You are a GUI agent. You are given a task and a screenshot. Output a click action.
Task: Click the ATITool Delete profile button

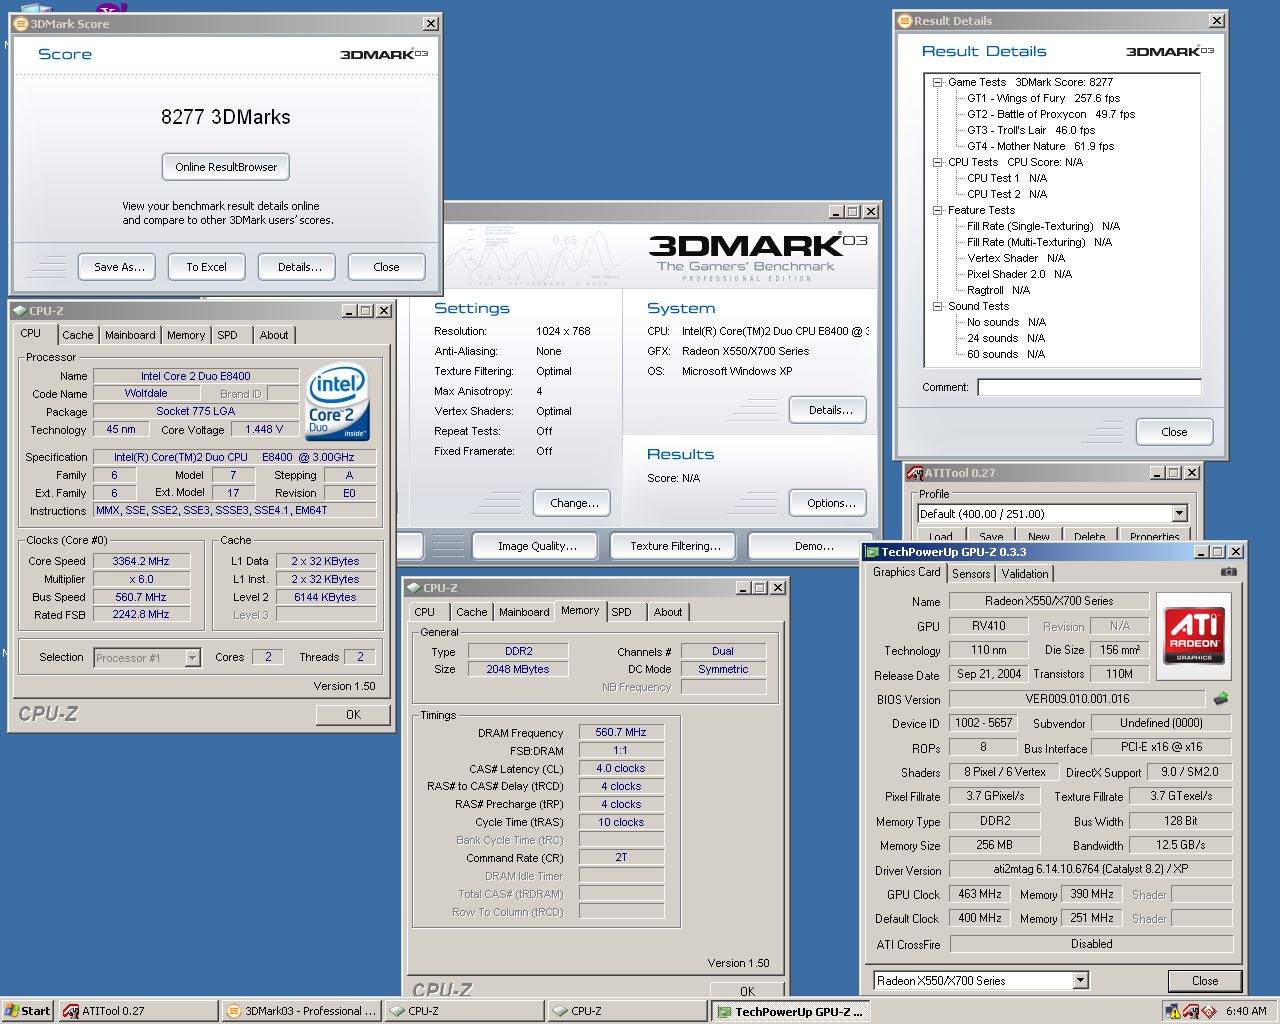coord(1089,537)
